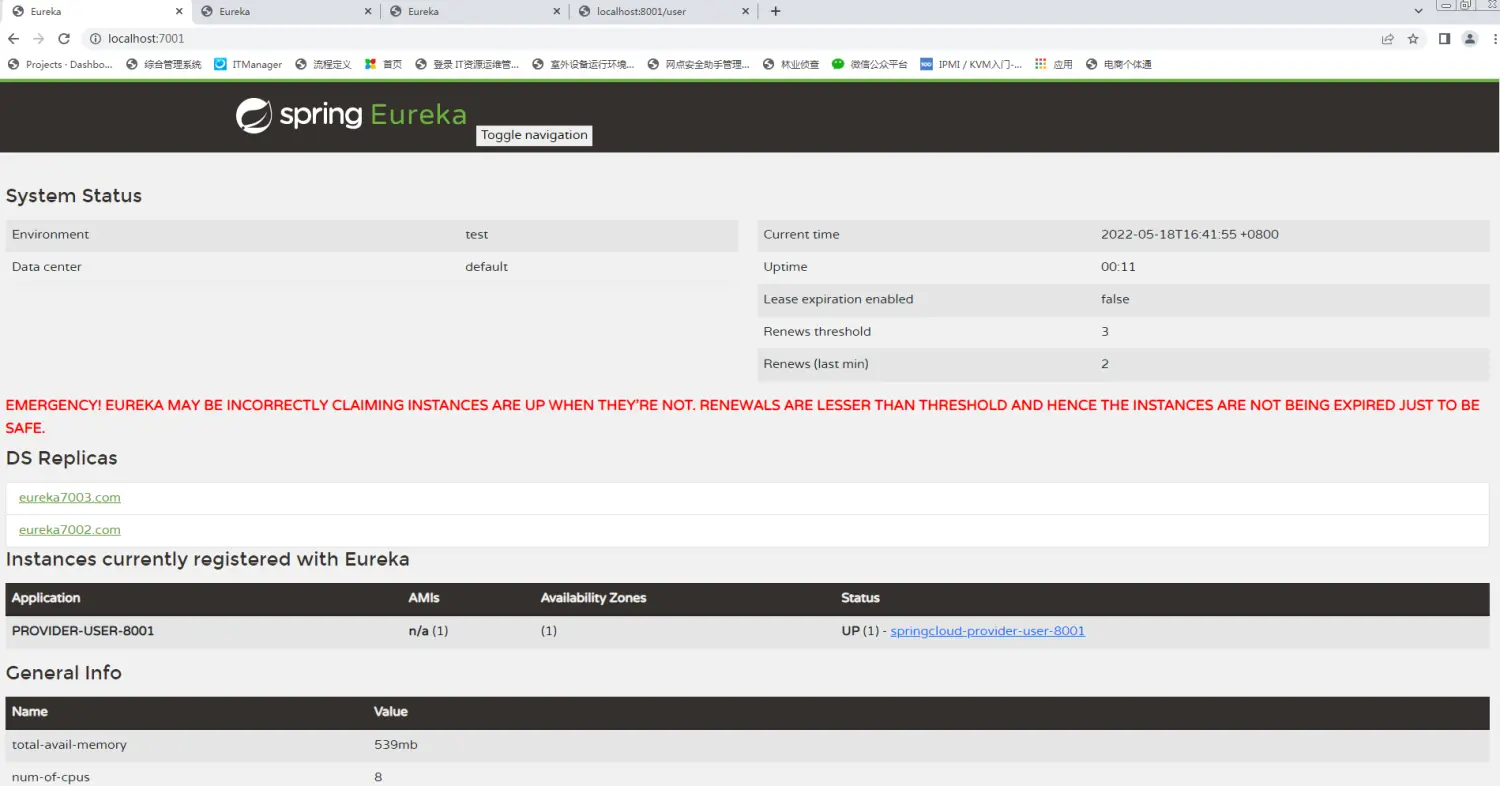
Task: Click the Uptime value 00:11
Action: coord(1118,267)
